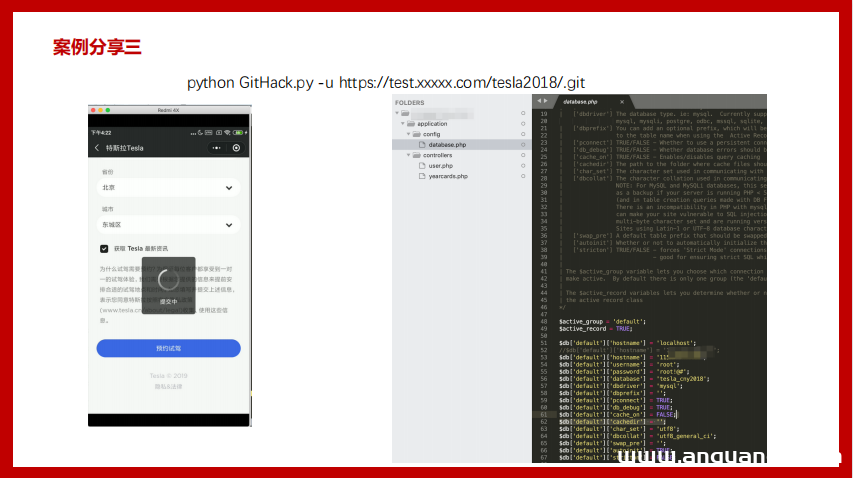Viewport: 853px width, 478px height.
Task: Collapse the config folder disclosure triangle
Action: (408, 134)
